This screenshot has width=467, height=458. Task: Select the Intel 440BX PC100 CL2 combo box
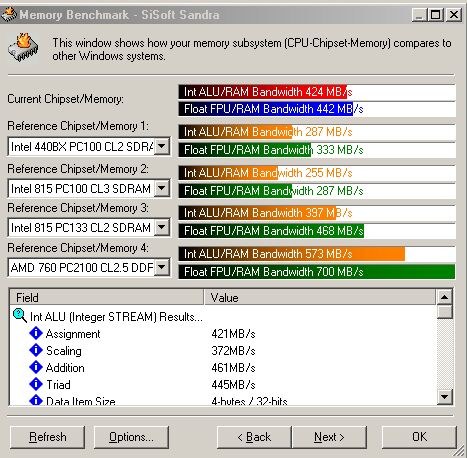89,146
